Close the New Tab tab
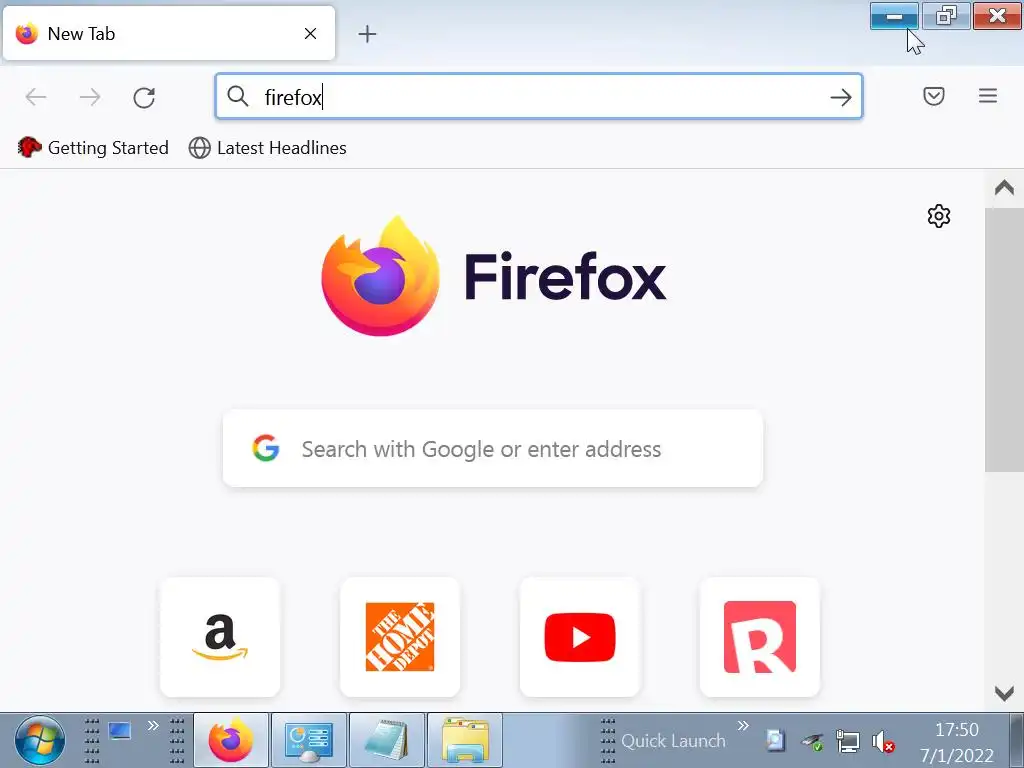This screenshot has width=1024, height=768. click(x=310, y=33)
